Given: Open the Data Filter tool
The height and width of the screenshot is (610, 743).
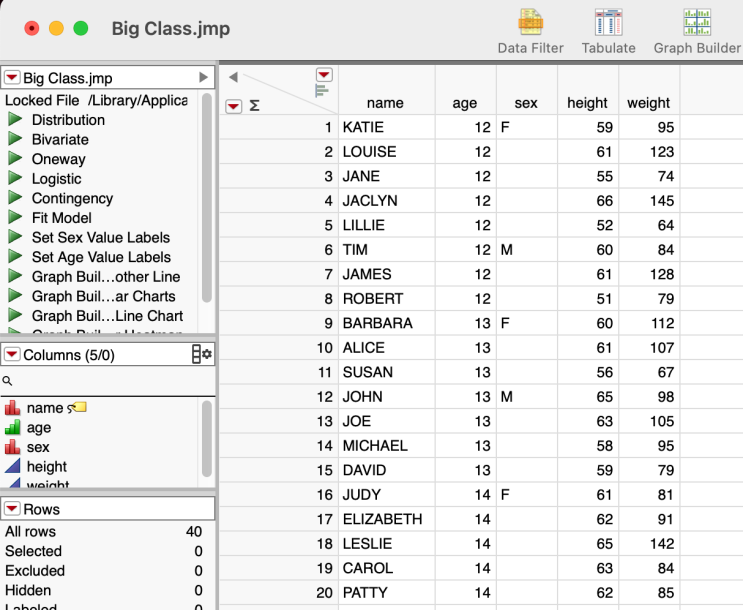Looking at the screenshot, I should point(530,31).
